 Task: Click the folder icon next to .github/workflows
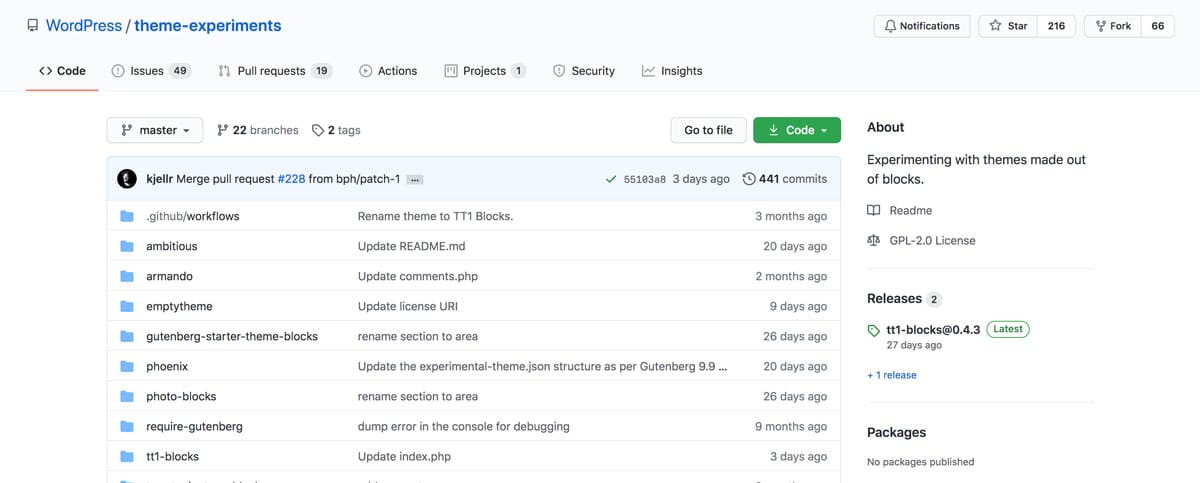(x=127, y=216)
